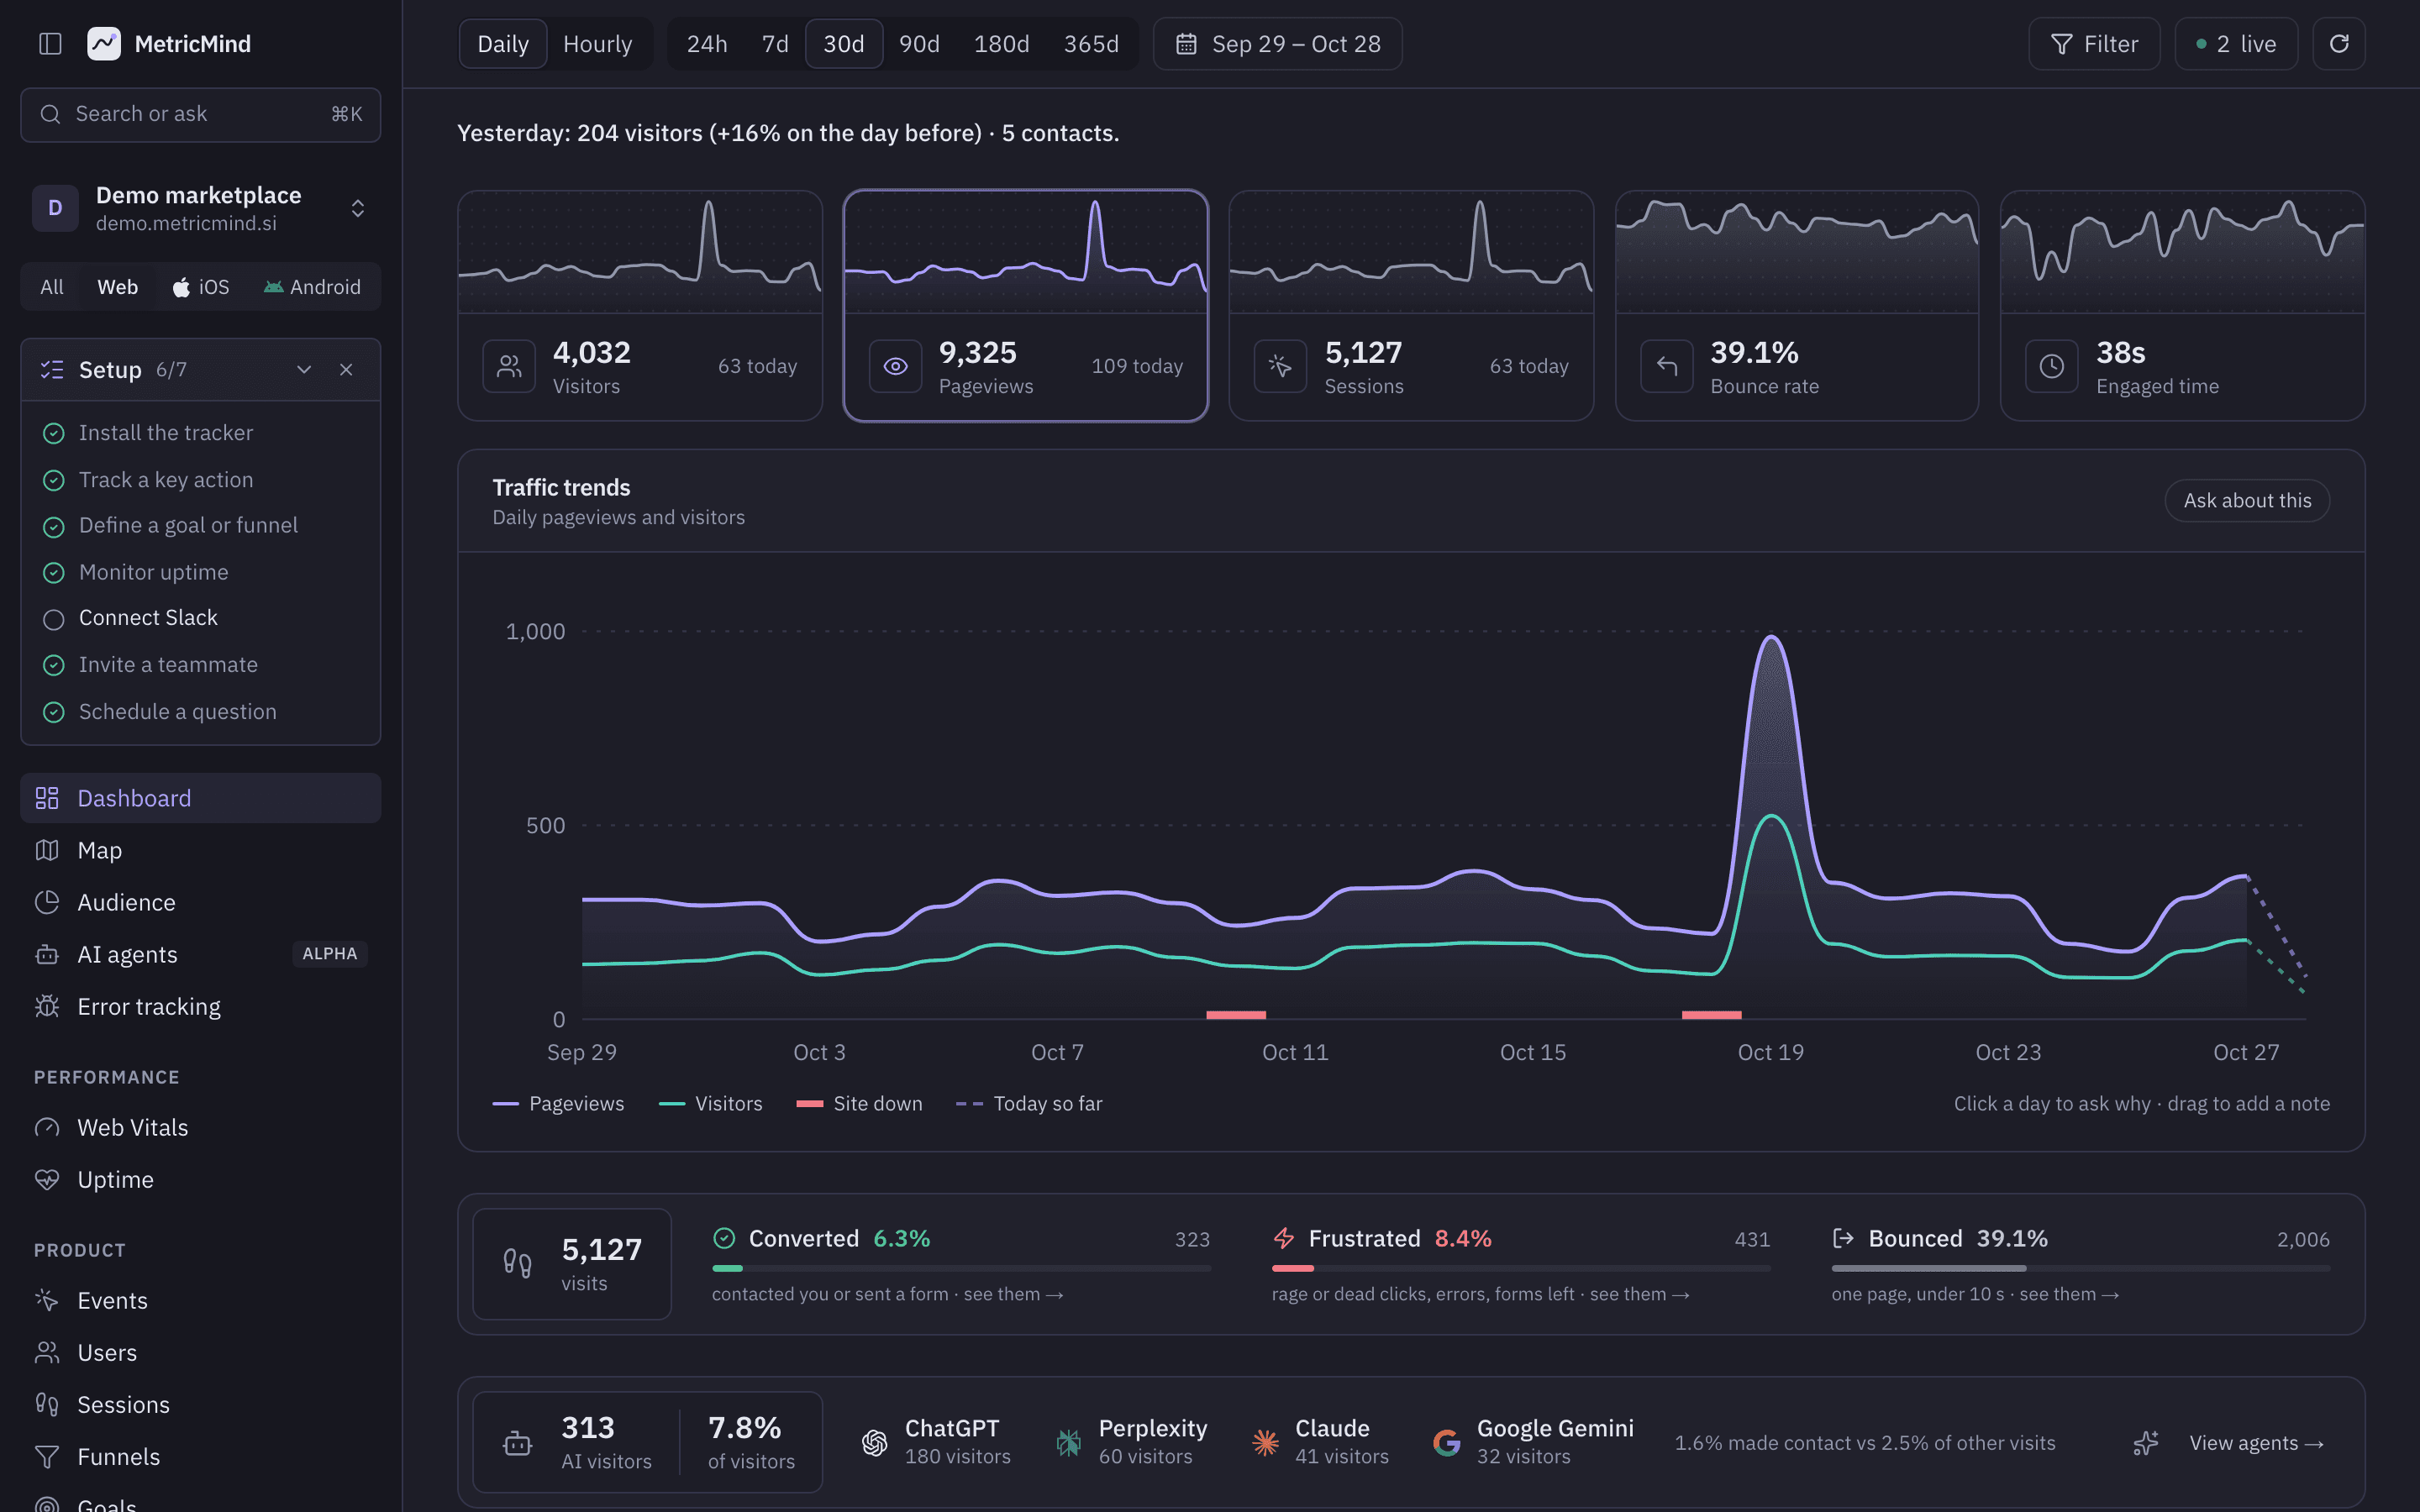Collapse the sidebar panel icon

pos(50,44)
